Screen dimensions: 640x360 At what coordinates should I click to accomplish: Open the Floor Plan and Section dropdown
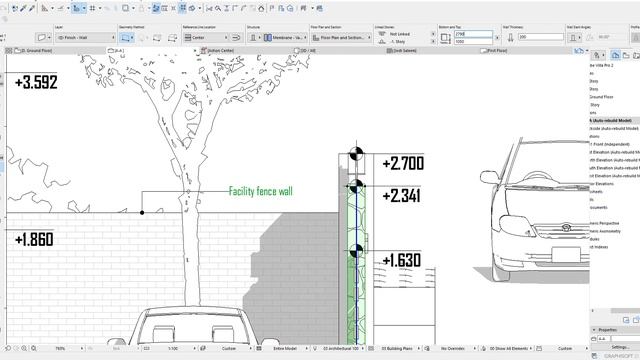tap(341, 38)
